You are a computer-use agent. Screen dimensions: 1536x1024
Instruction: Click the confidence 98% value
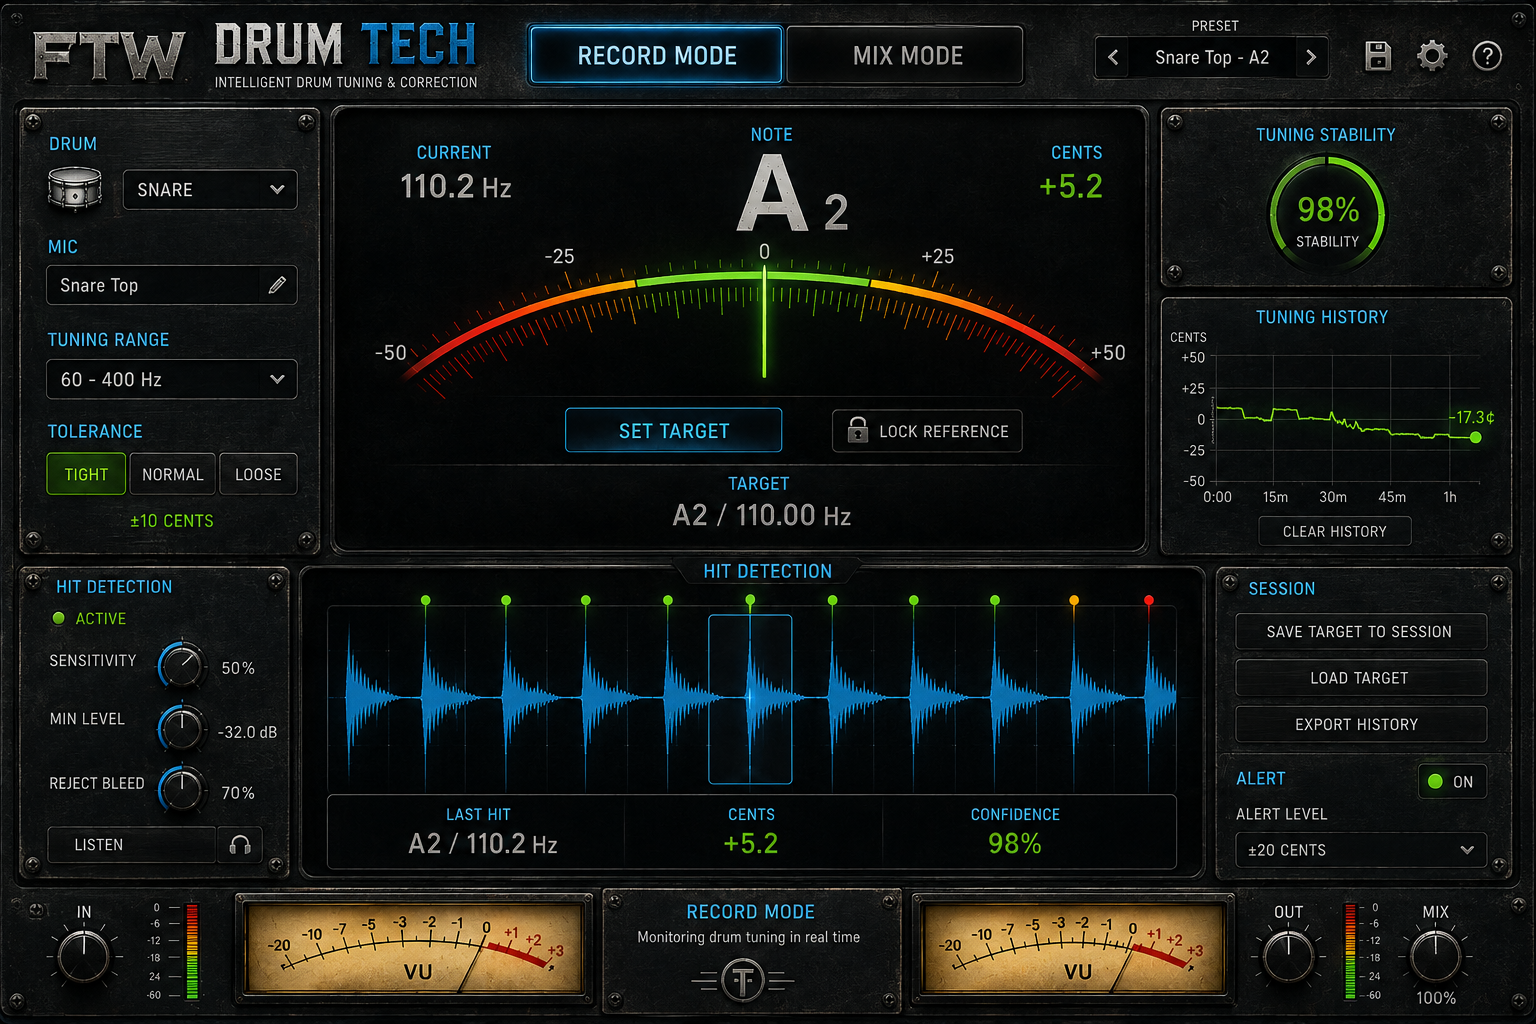(x=1015, y=844)
